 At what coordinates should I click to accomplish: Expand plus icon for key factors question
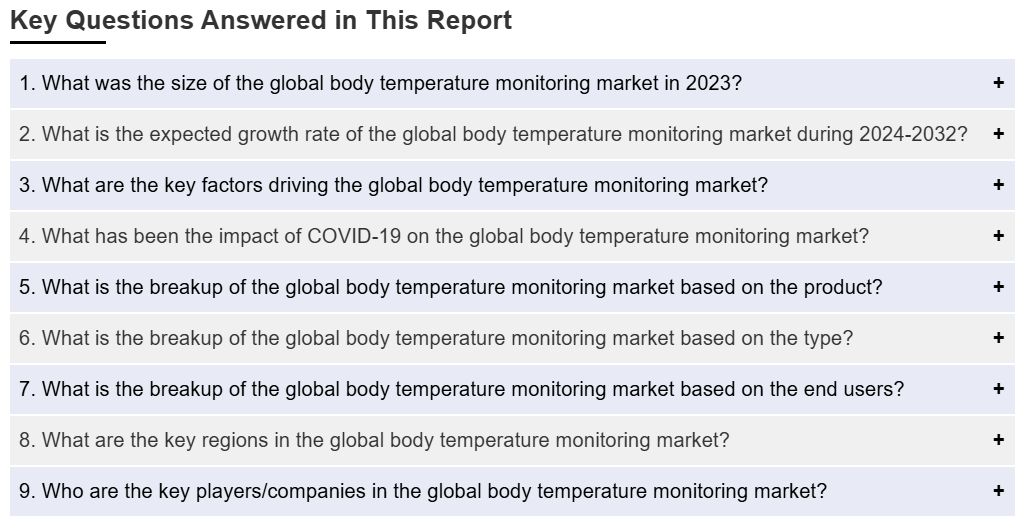pos(998,185)
